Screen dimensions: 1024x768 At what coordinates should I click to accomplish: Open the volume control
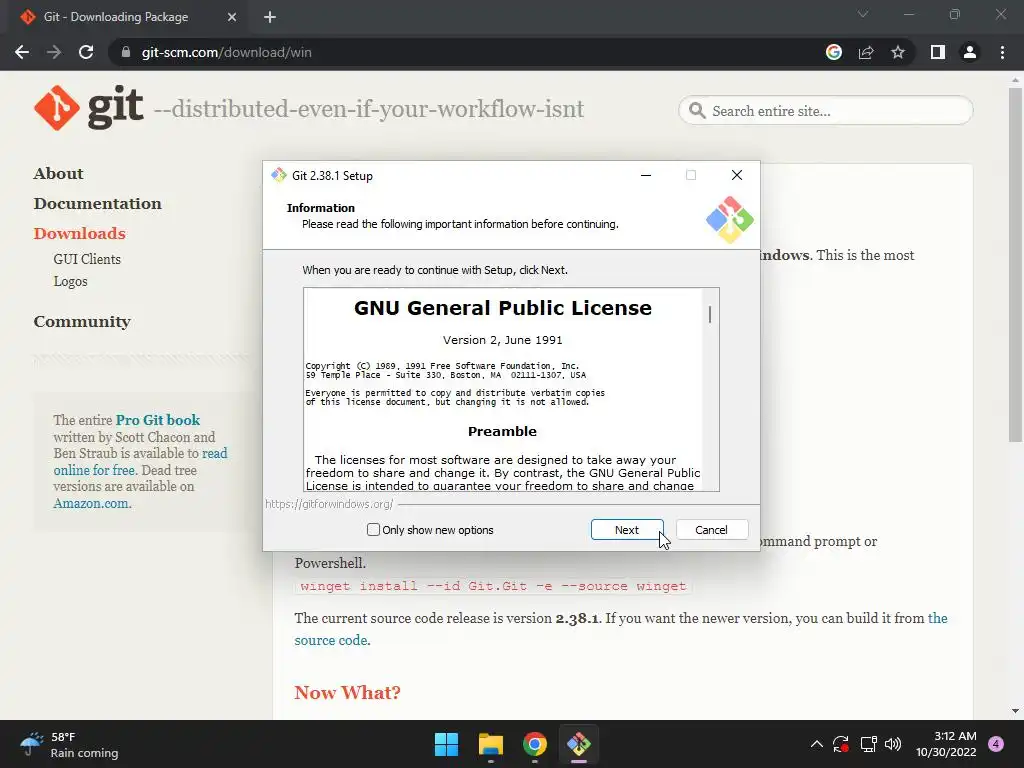click(893, 744)
